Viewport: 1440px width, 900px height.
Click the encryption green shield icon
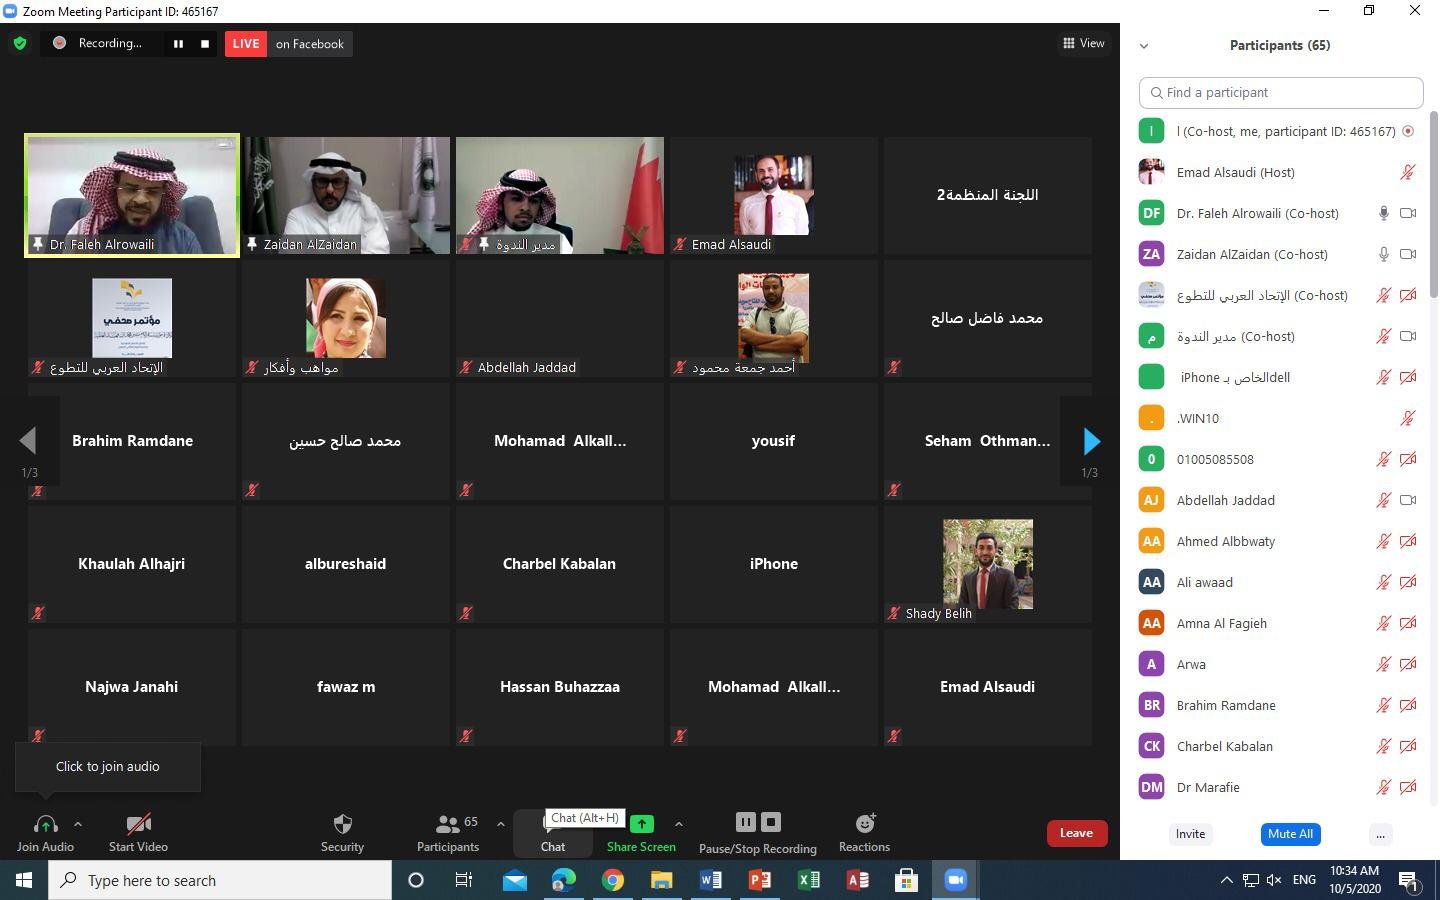tap(20, 43)
